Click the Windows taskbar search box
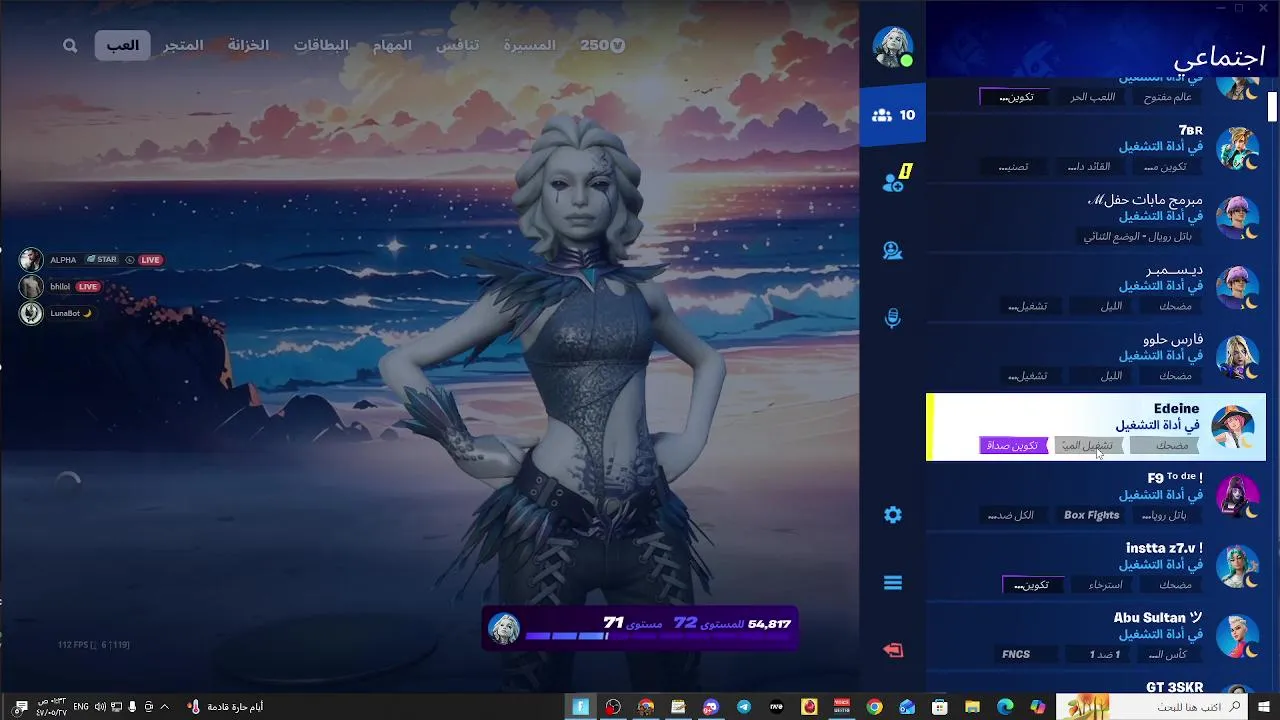1280x720 pixels. (x=1152, y=707)
